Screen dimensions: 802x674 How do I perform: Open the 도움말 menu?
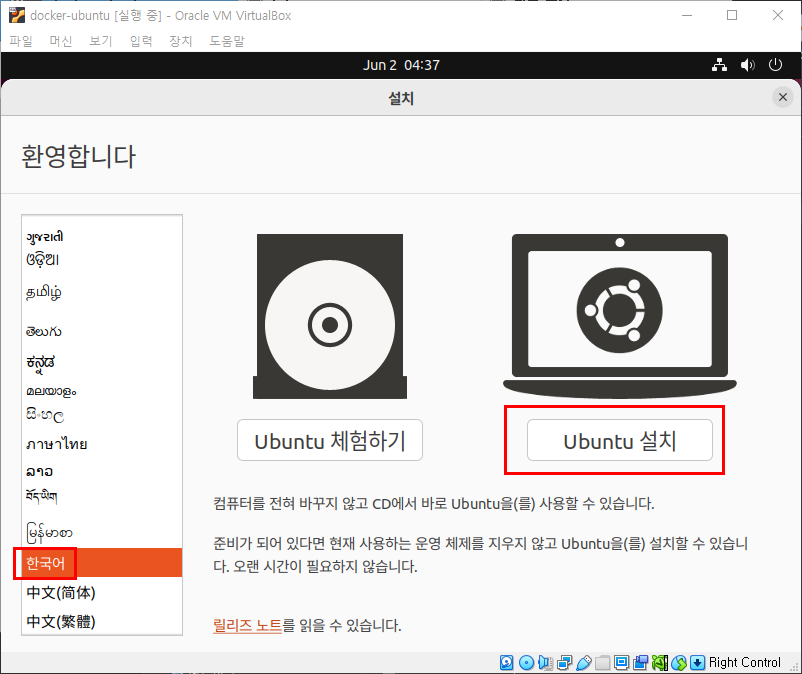227,41
